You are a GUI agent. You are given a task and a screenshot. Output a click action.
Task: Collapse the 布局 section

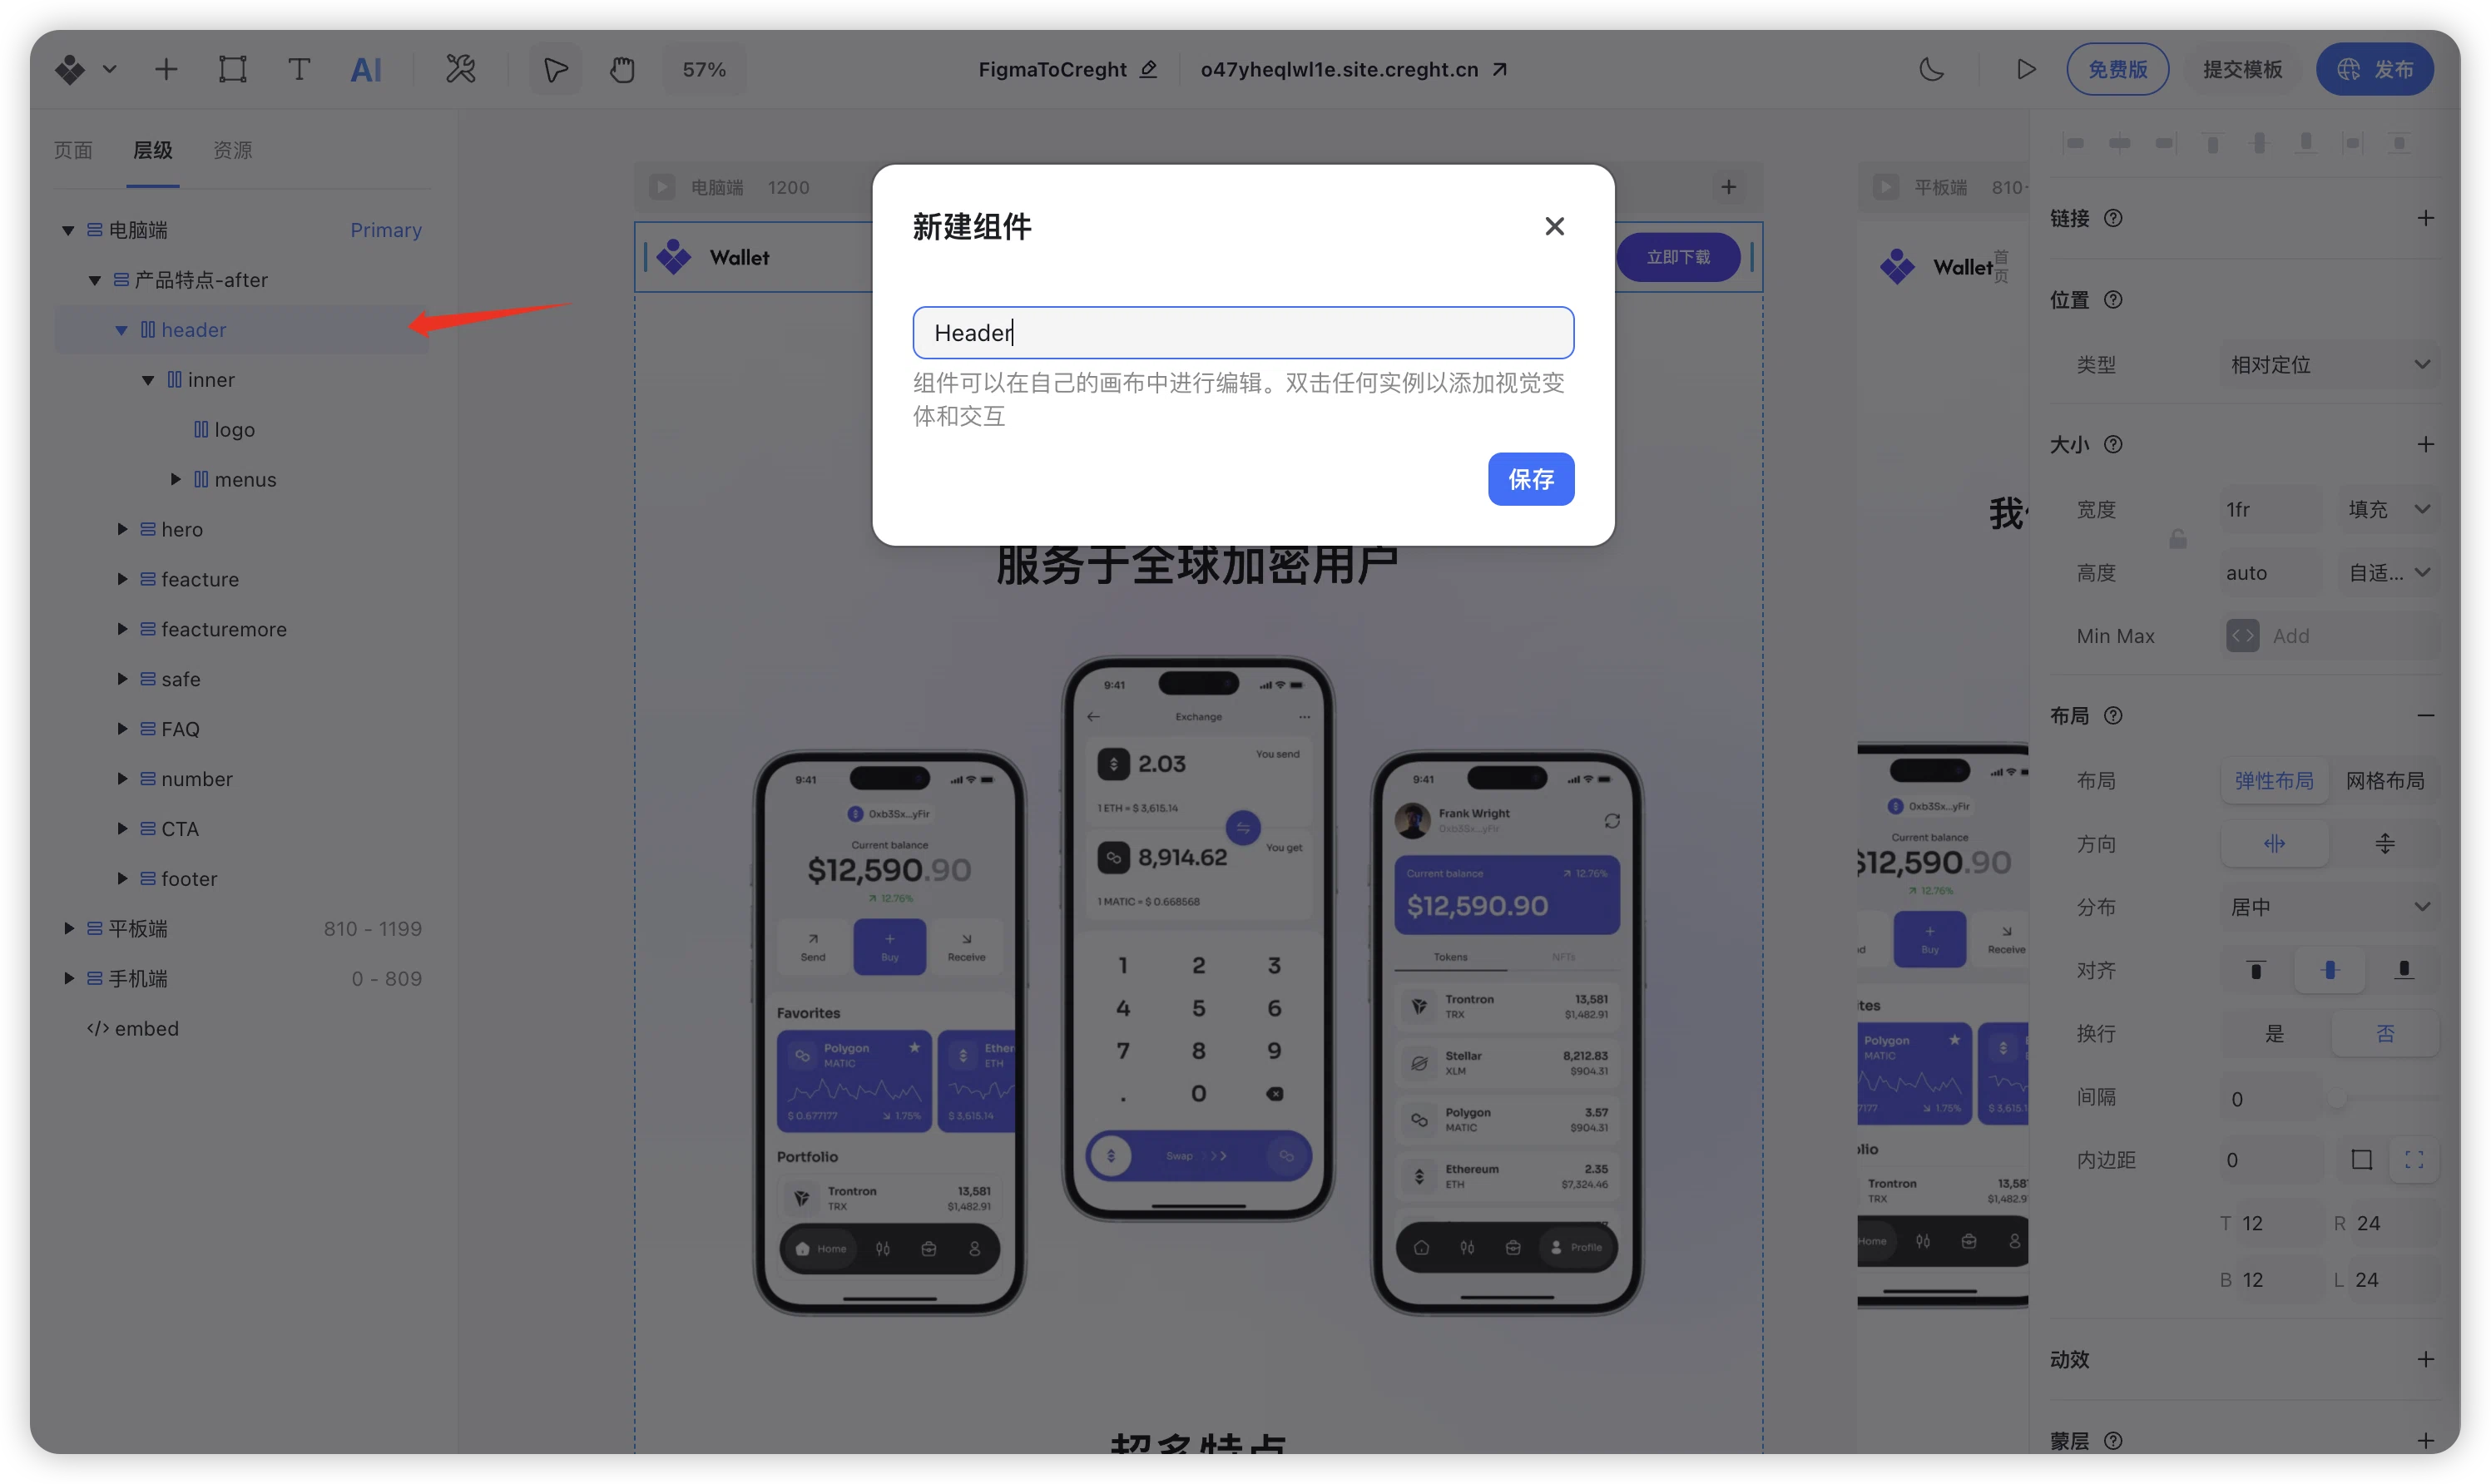coord(2426,715)
